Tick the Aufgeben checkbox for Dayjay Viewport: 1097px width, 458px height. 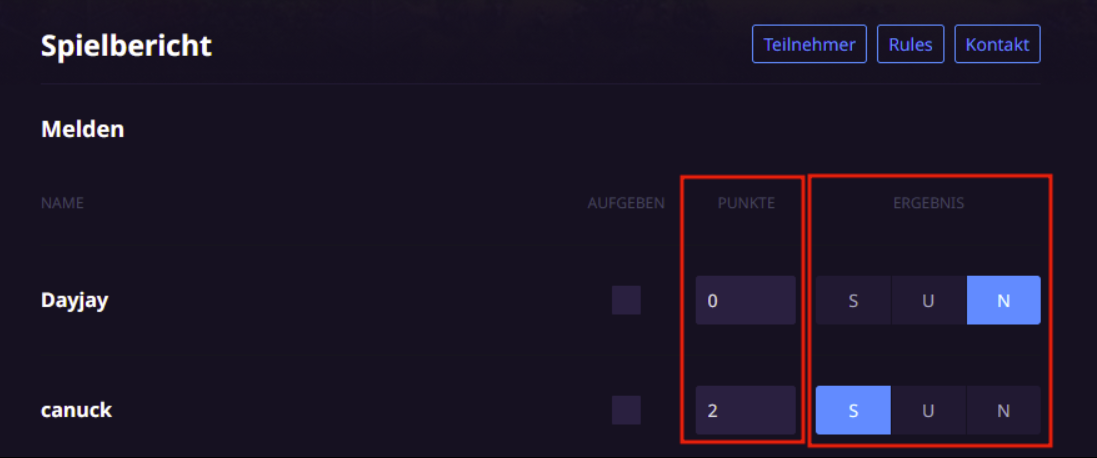pos(626,300)
